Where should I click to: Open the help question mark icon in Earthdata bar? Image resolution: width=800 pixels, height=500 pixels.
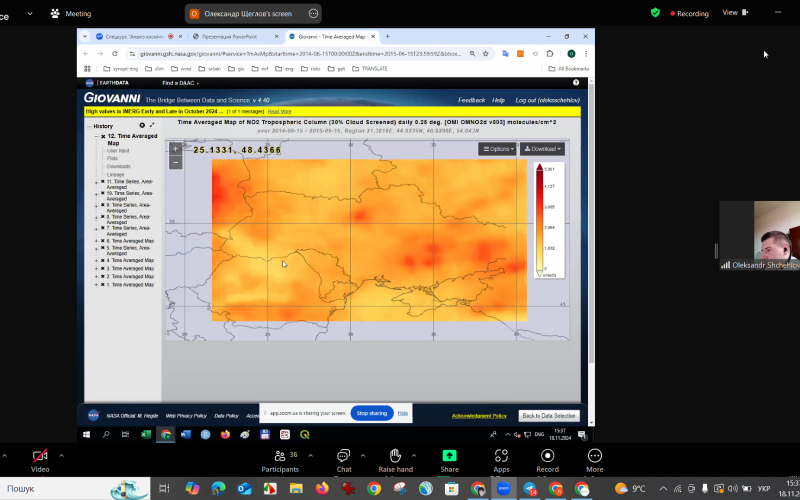tap(576, 83)
